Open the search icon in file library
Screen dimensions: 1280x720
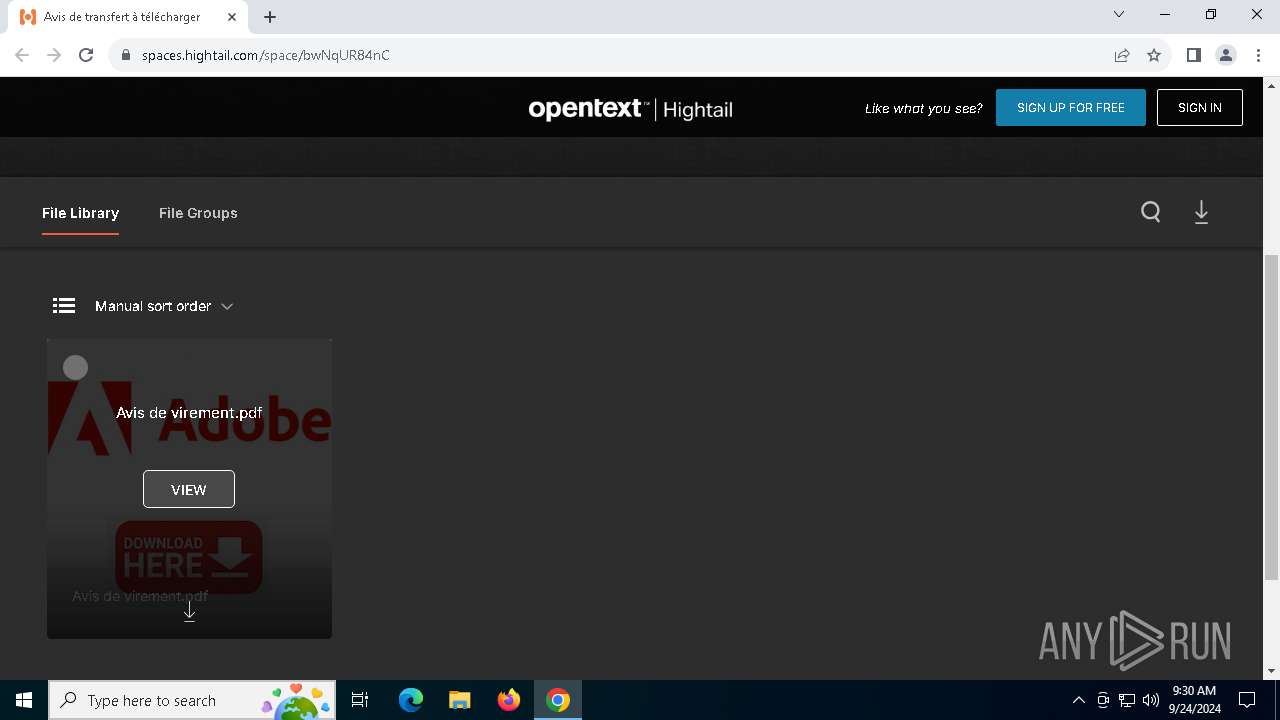pos(1151,212)
